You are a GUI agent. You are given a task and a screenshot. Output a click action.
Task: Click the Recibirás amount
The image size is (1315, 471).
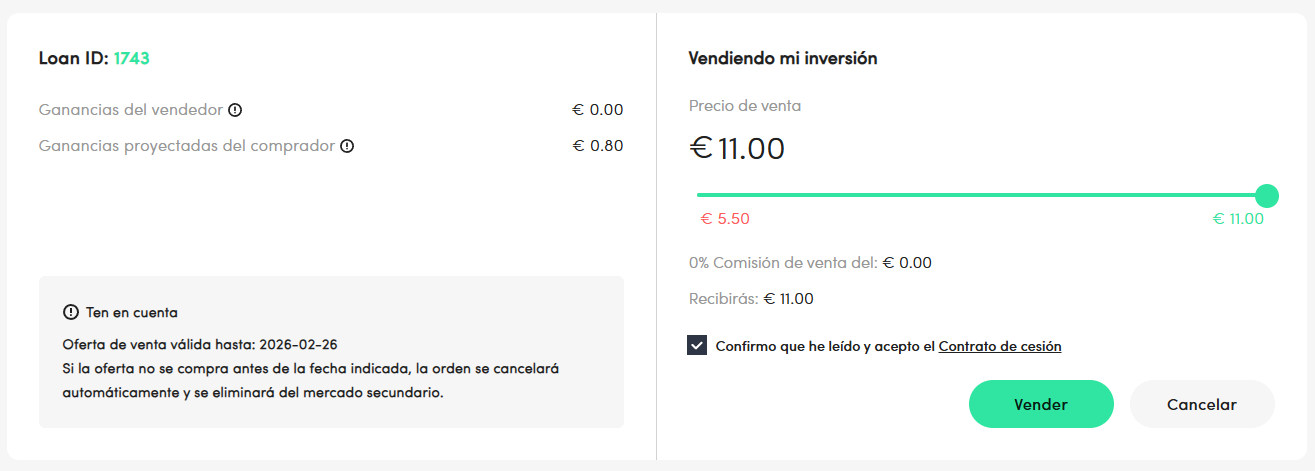click(788, 298)
